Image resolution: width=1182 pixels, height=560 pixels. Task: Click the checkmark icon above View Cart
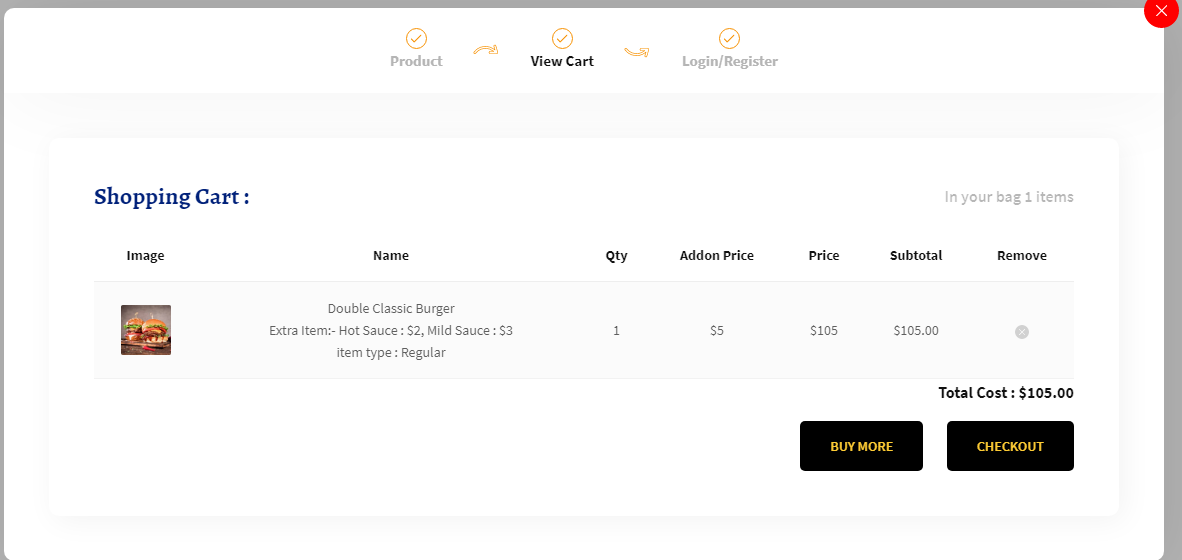point(562,38)
